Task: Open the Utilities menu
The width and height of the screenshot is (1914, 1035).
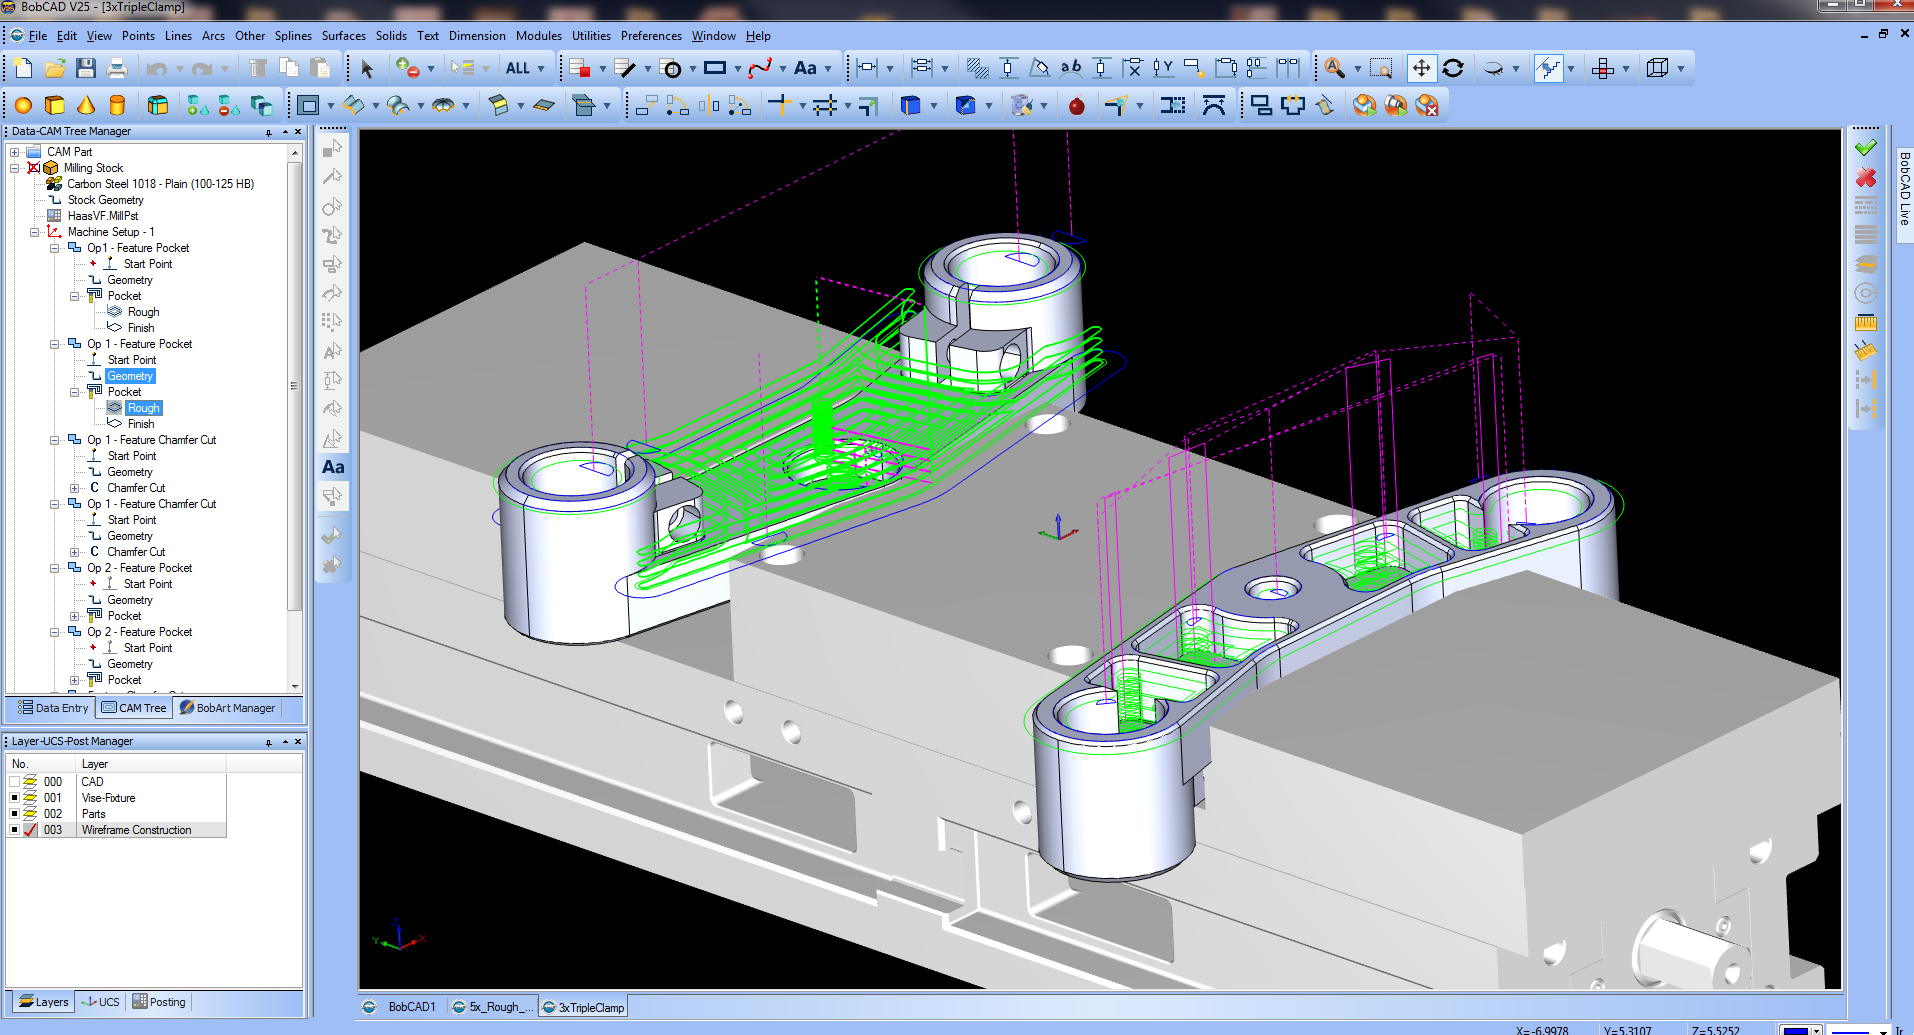Action: [591, 35]
